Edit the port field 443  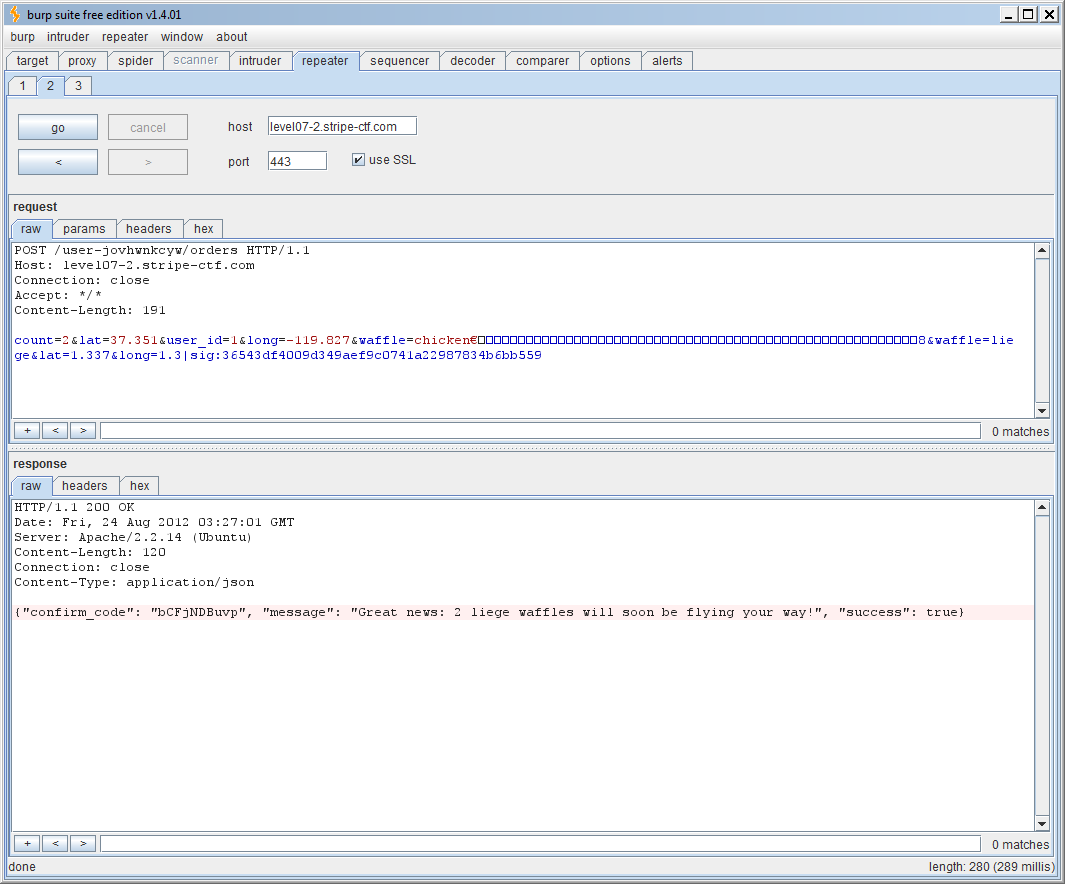[x=297, y=161]
